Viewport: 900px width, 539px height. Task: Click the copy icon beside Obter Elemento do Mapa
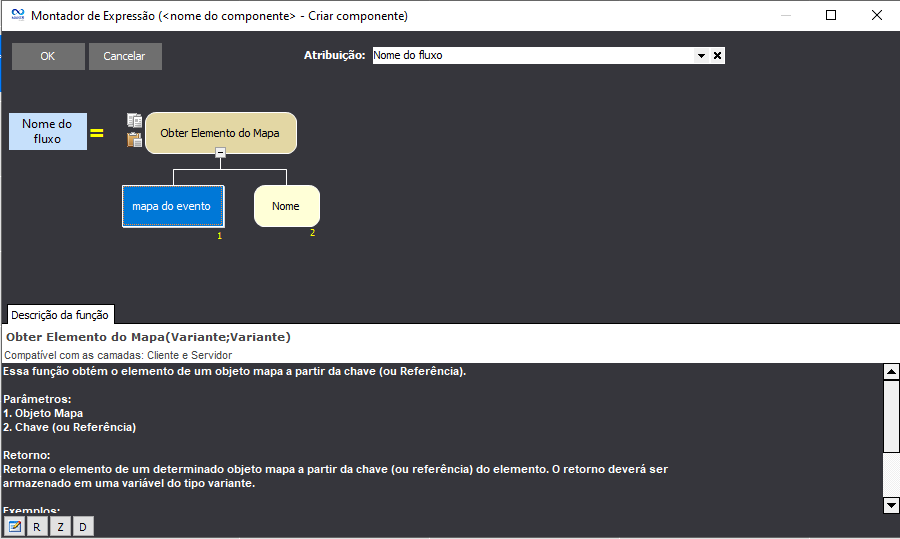(x=134, y=121)
